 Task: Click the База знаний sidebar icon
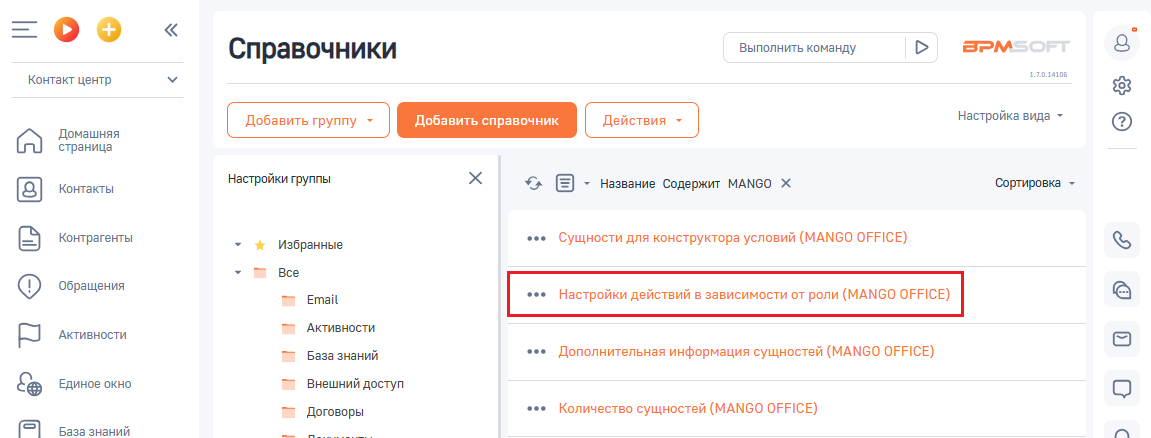(x=29, y=429)
